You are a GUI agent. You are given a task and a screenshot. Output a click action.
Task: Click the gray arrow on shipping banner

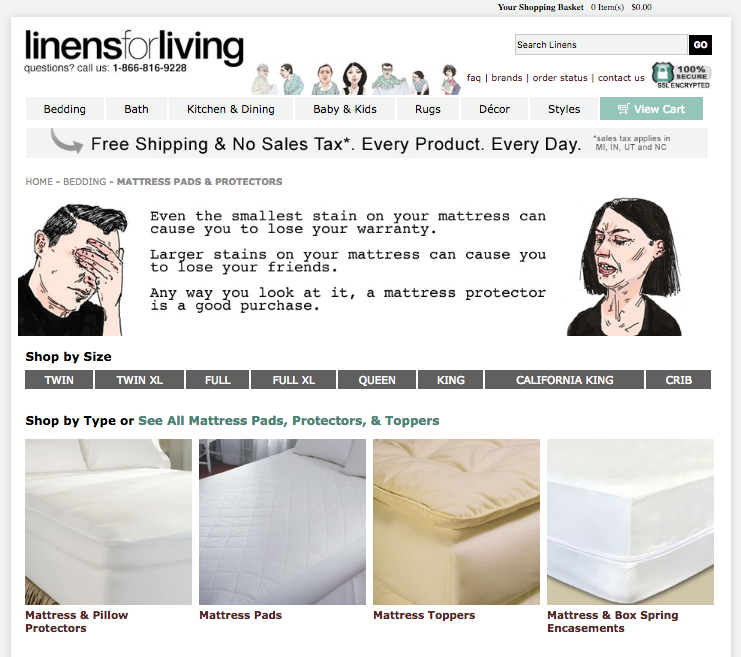click(67, 141)
